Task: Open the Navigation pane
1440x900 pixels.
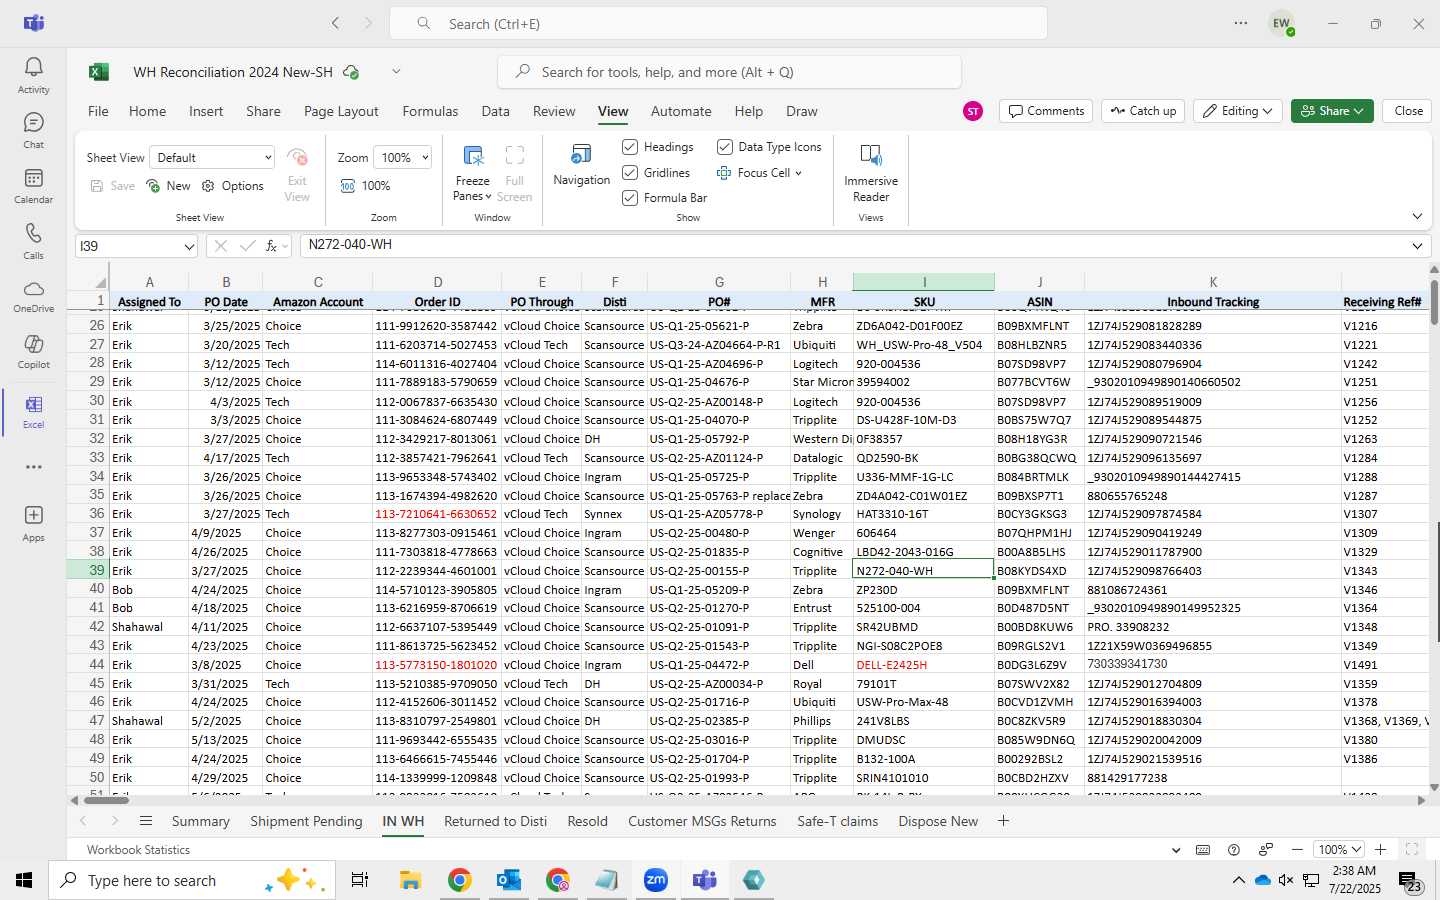Action: coord(581,165)
